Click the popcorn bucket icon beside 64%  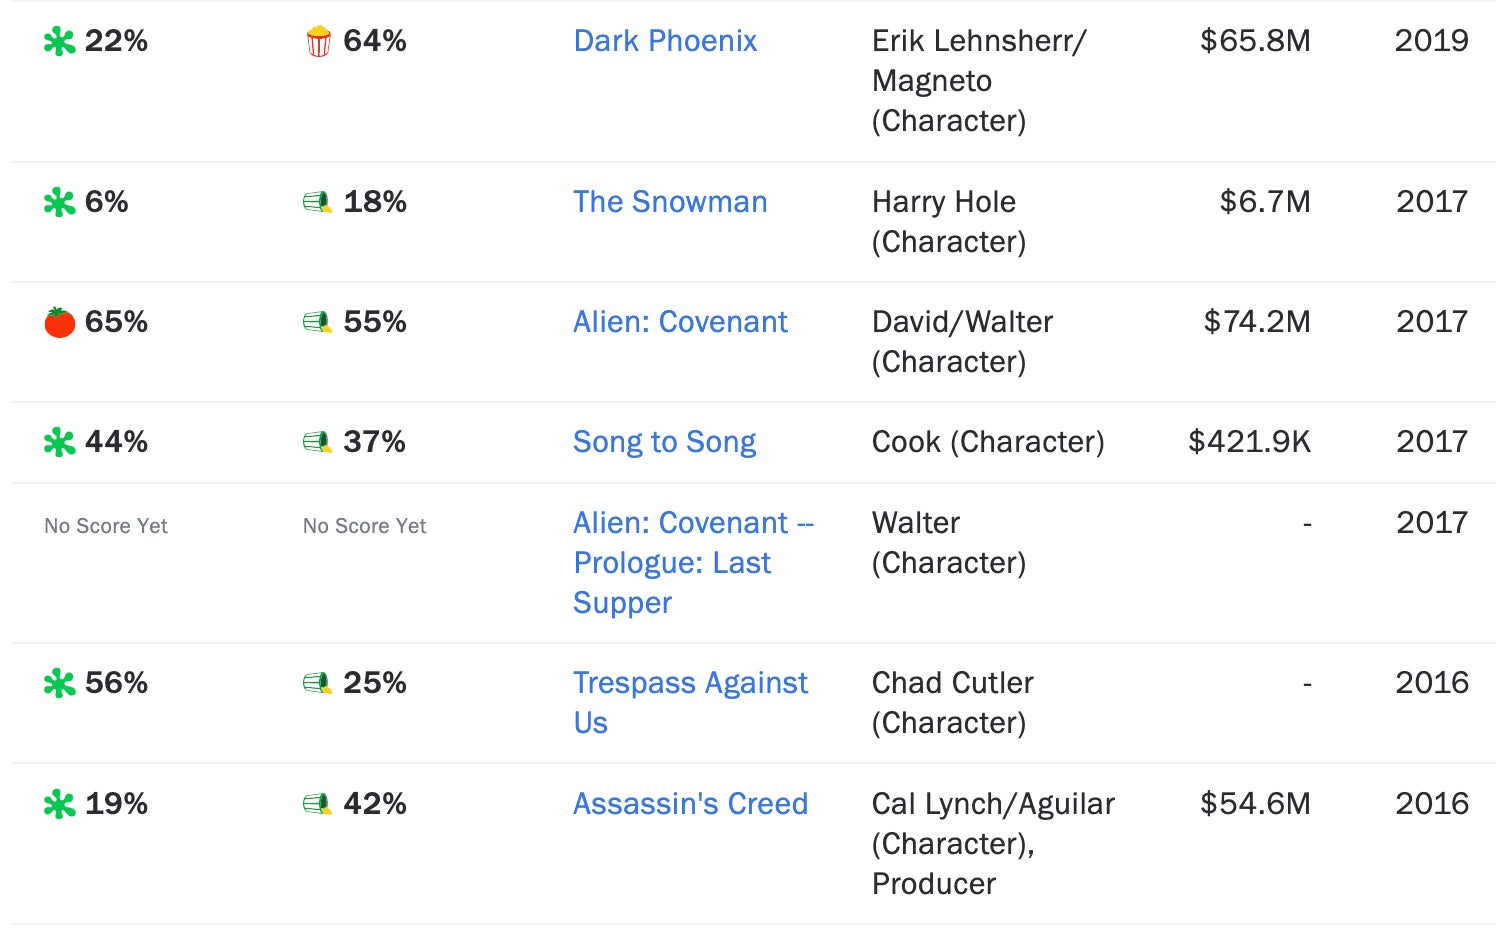318,42
